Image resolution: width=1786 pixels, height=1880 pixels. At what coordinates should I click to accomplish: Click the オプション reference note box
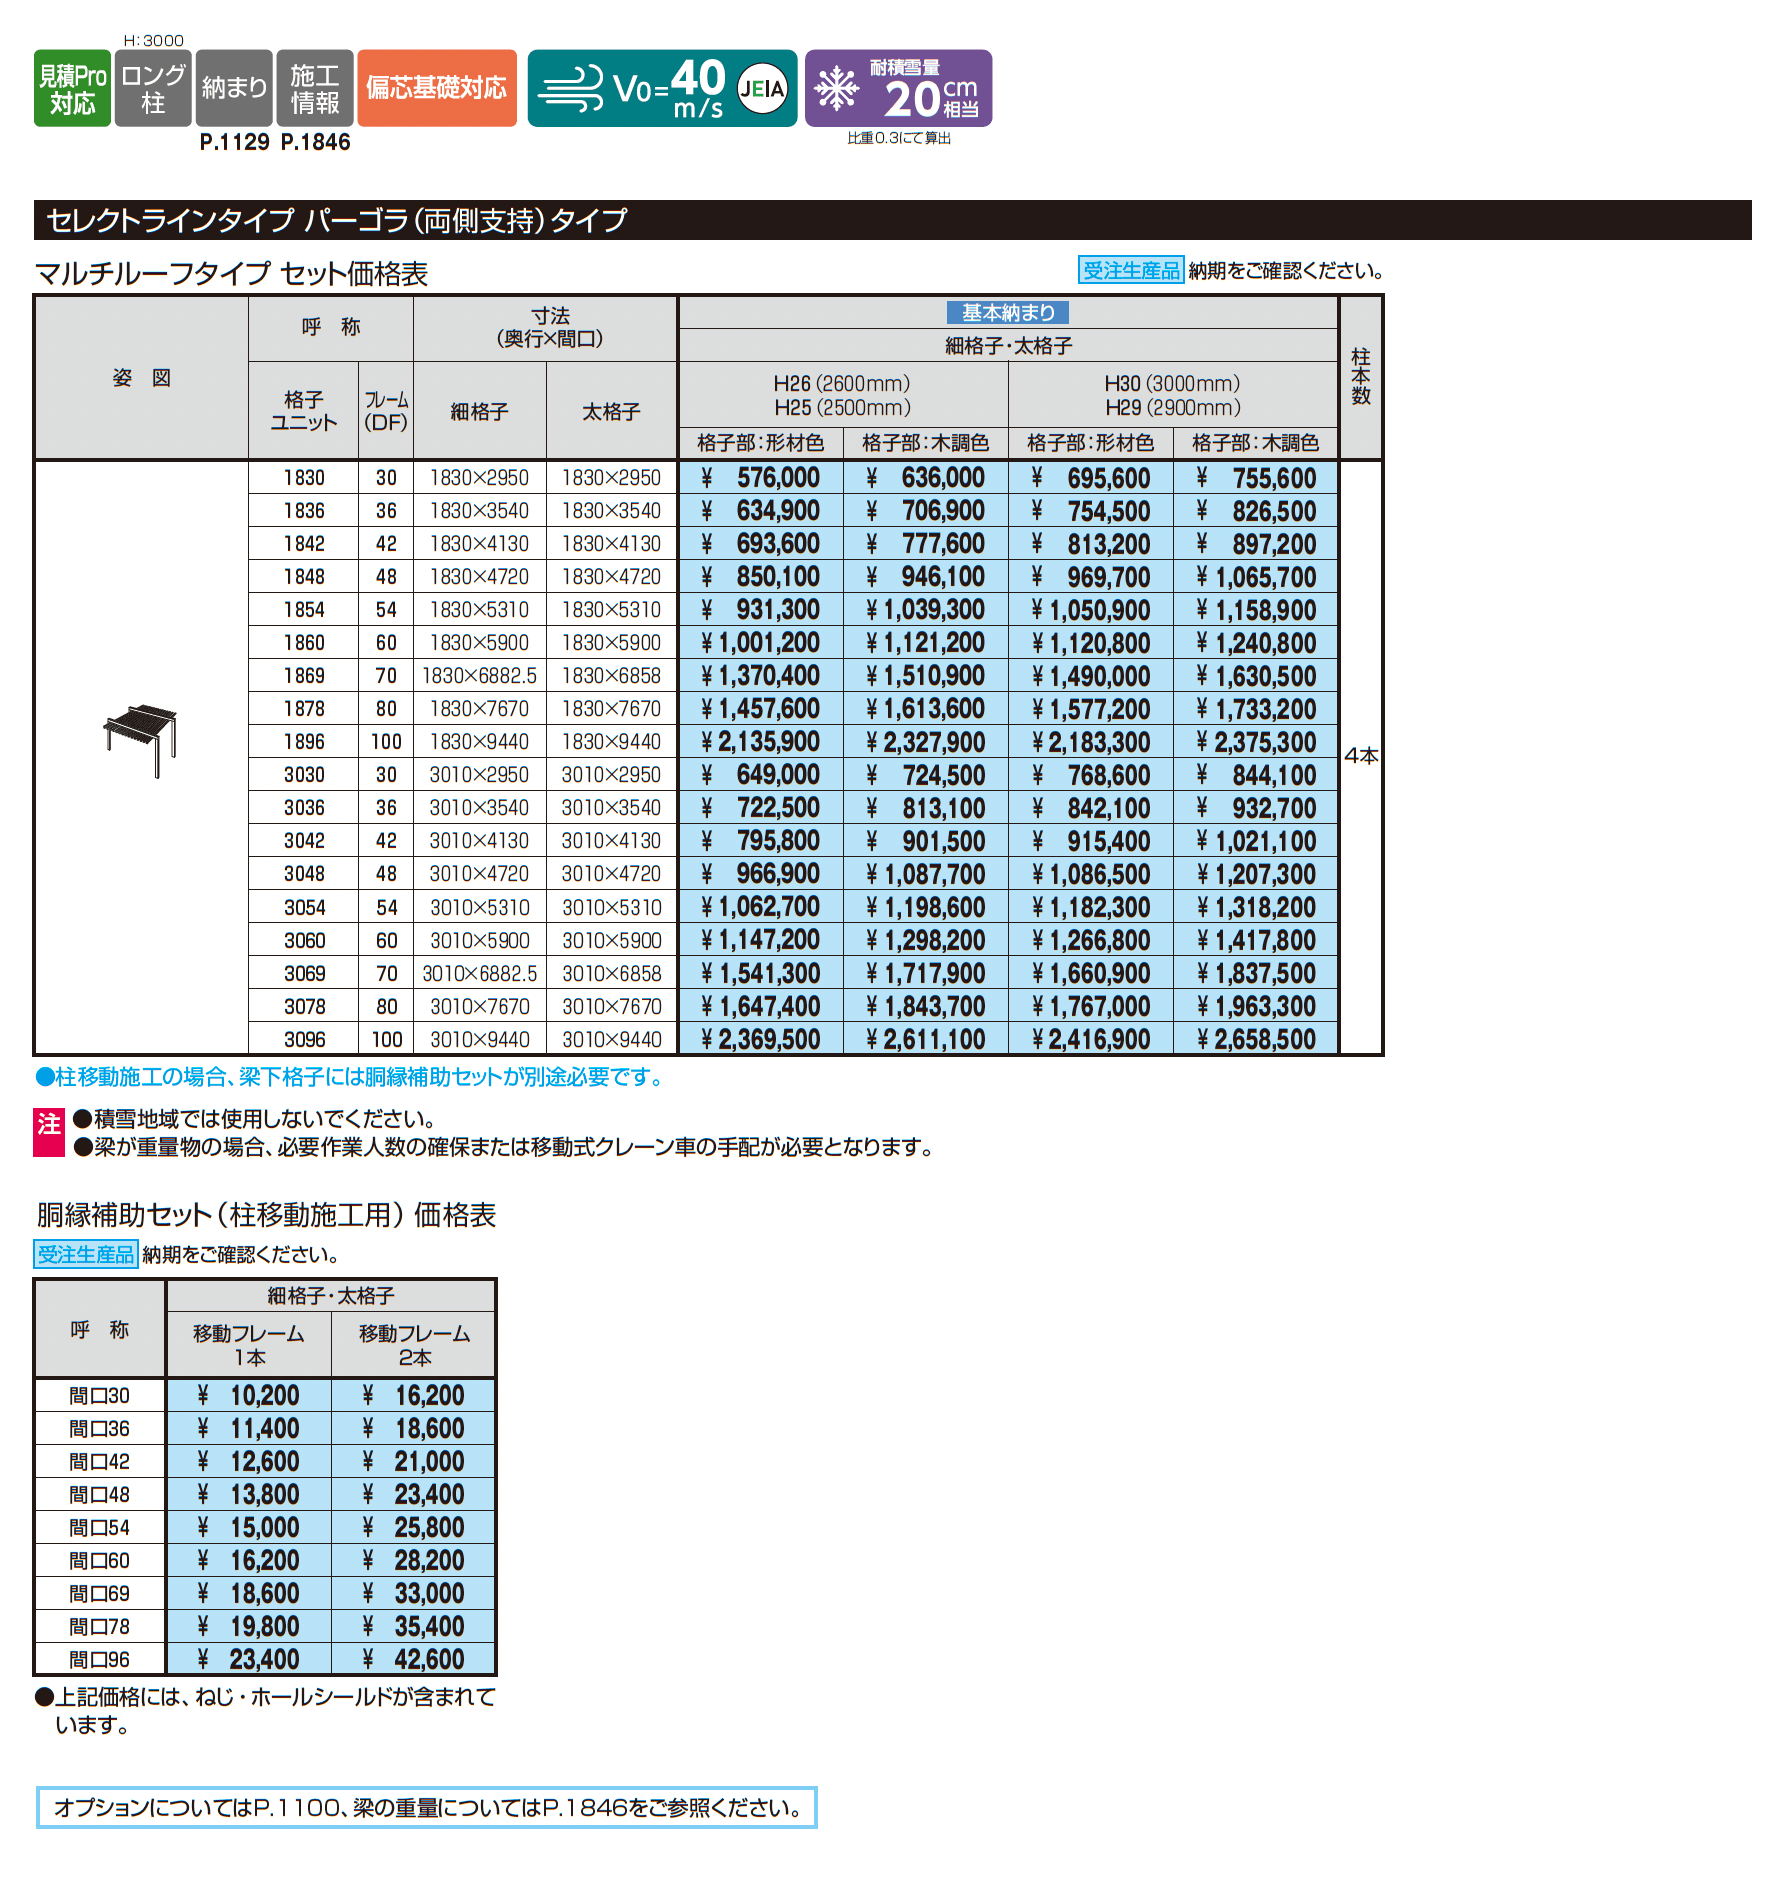pos(426,1807)
